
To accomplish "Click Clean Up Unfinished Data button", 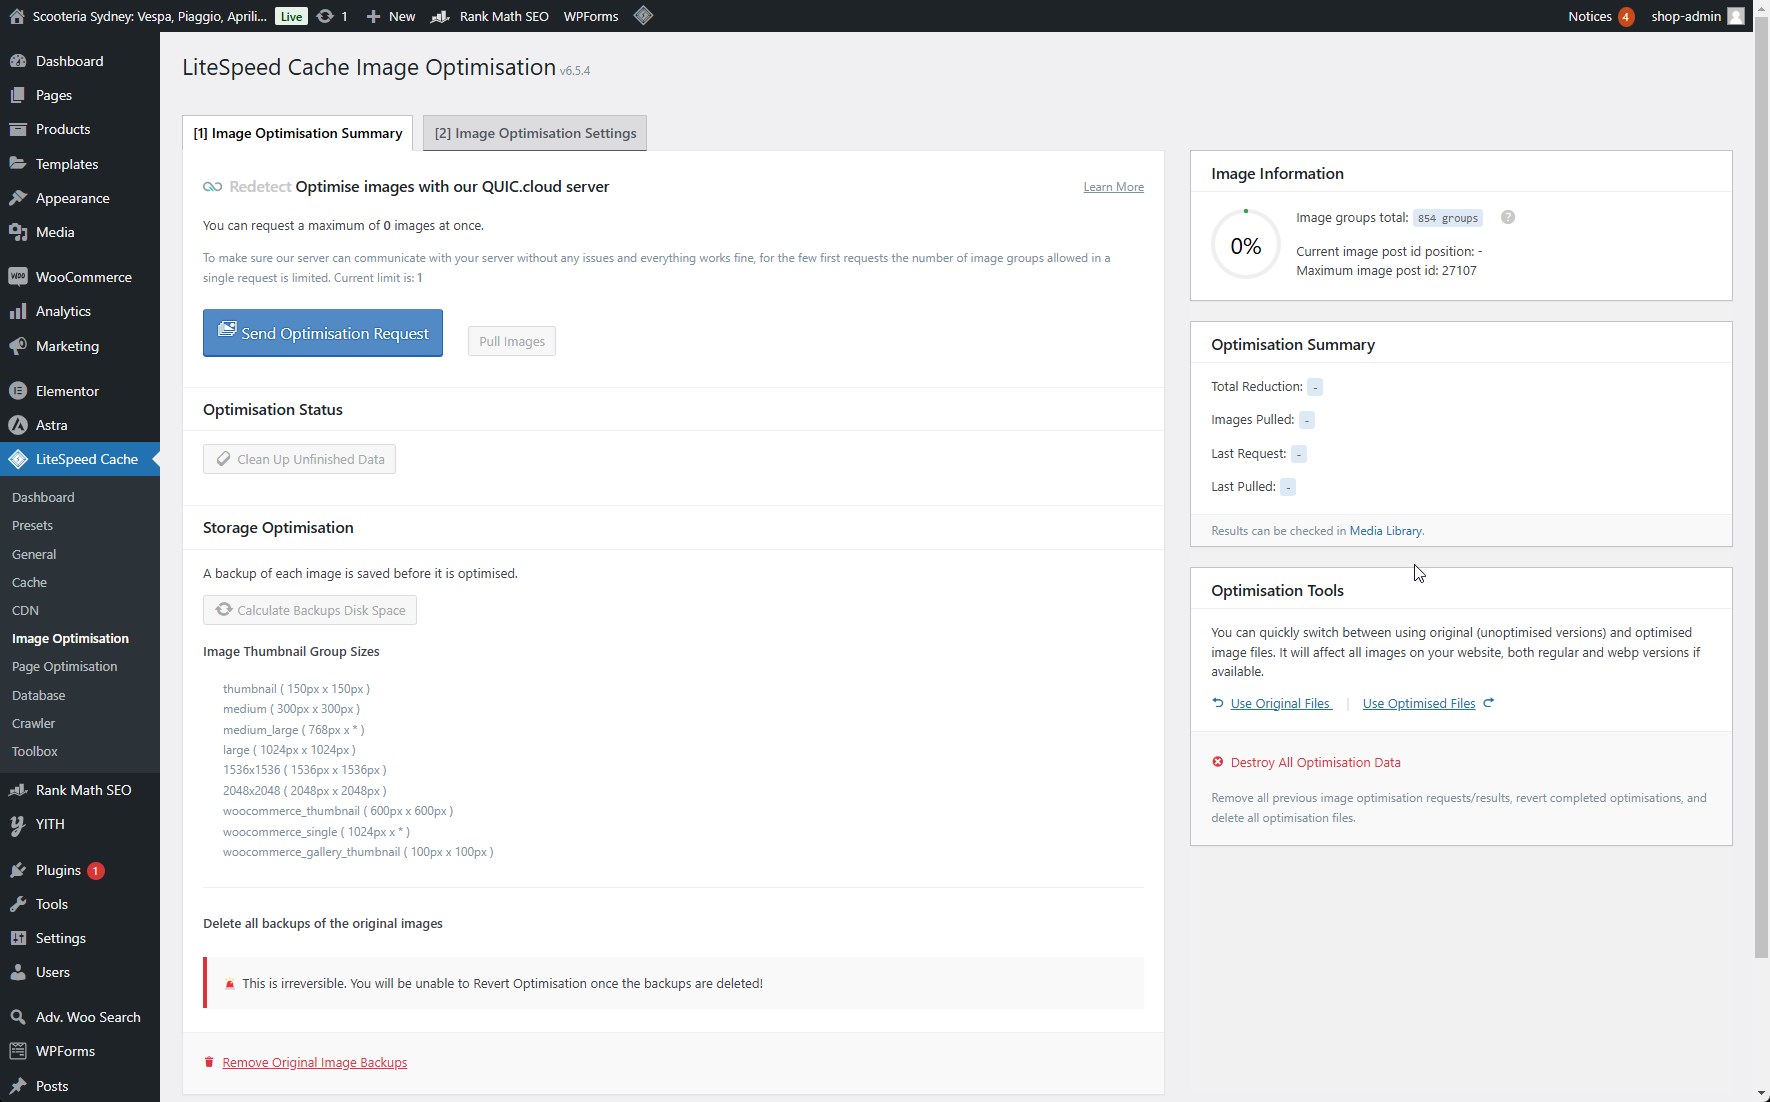I will click(x=299, y=459).
